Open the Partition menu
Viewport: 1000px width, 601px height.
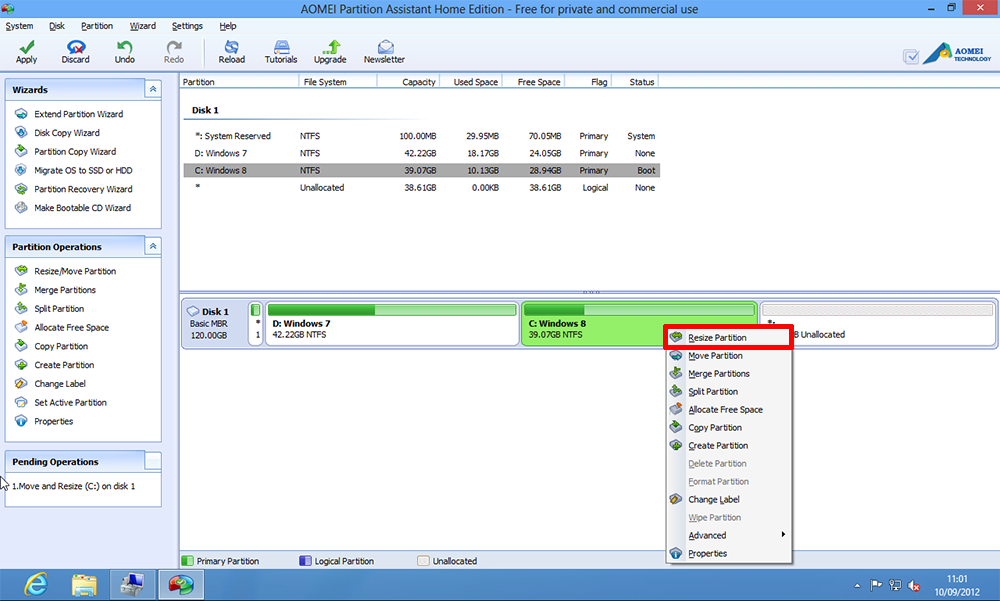pyautogui.click(x=97, y=26)
